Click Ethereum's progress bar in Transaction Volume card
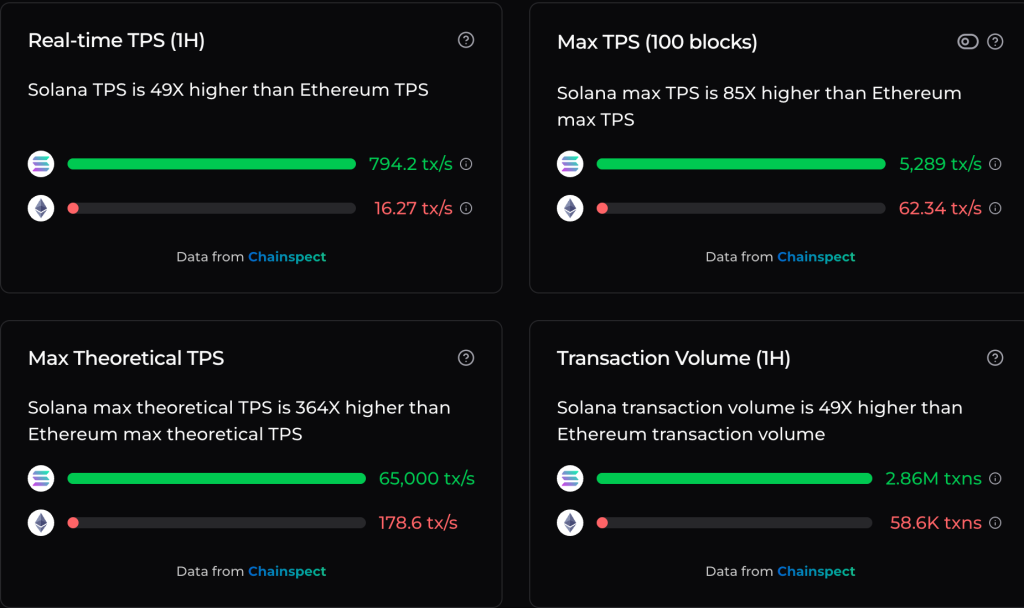 (733, 522)
